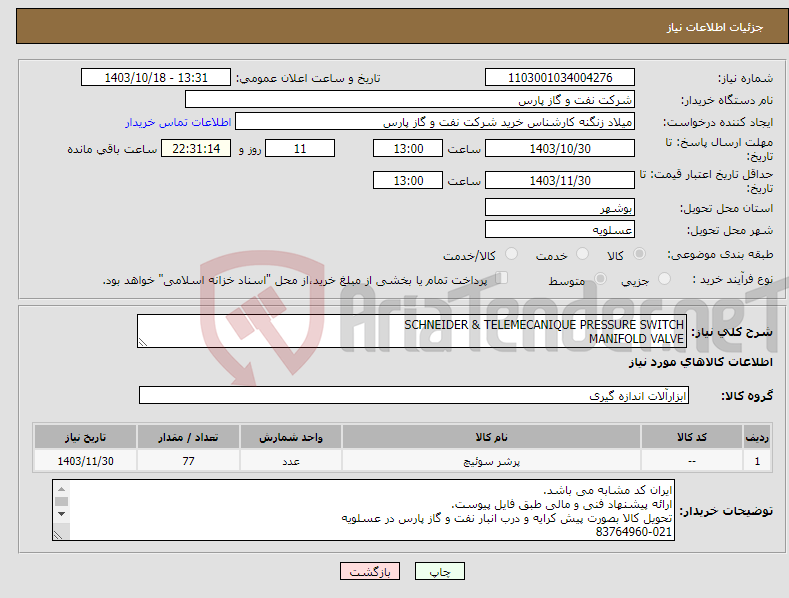This screenshot has height=598, width=789.
Task: Click the unit cell عدد
Action: pyautogui.click(x=291, y=461)
